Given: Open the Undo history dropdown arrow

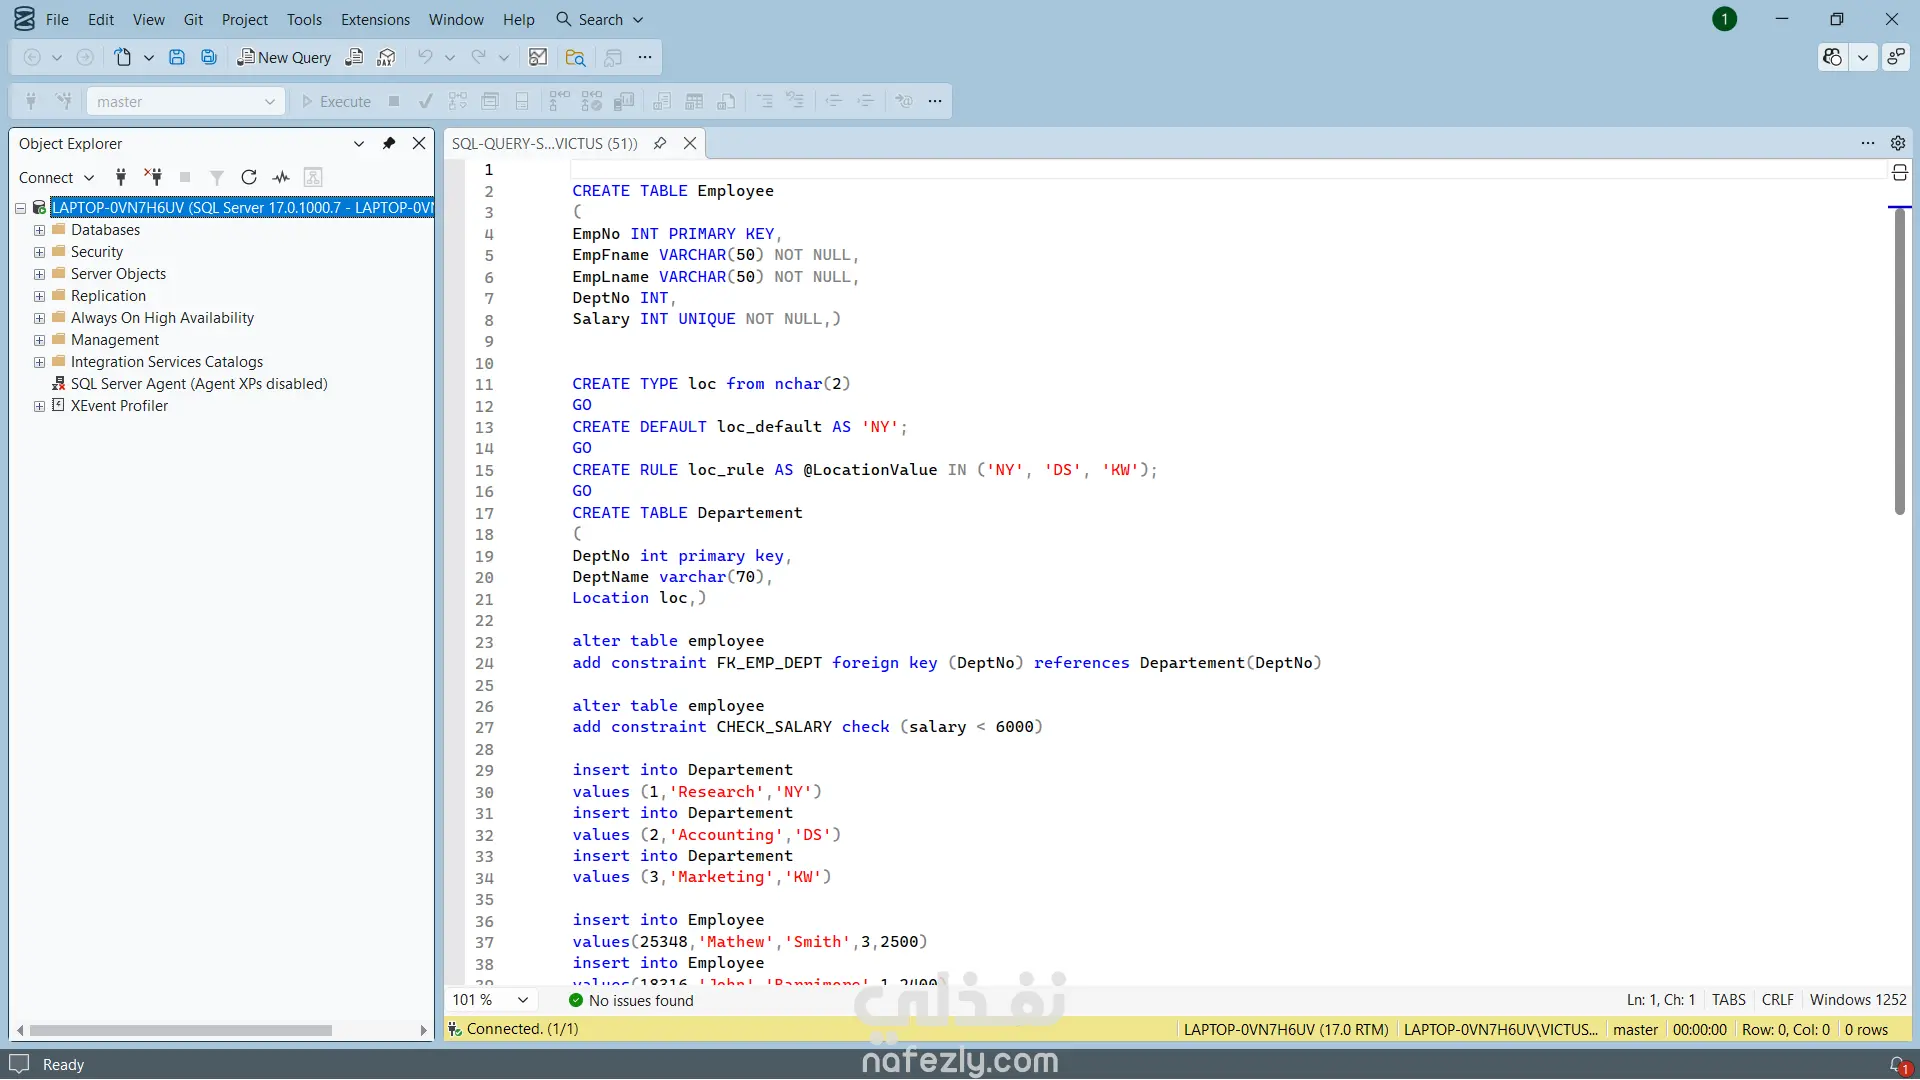Looking at the screenshot, I should [450, 57].
